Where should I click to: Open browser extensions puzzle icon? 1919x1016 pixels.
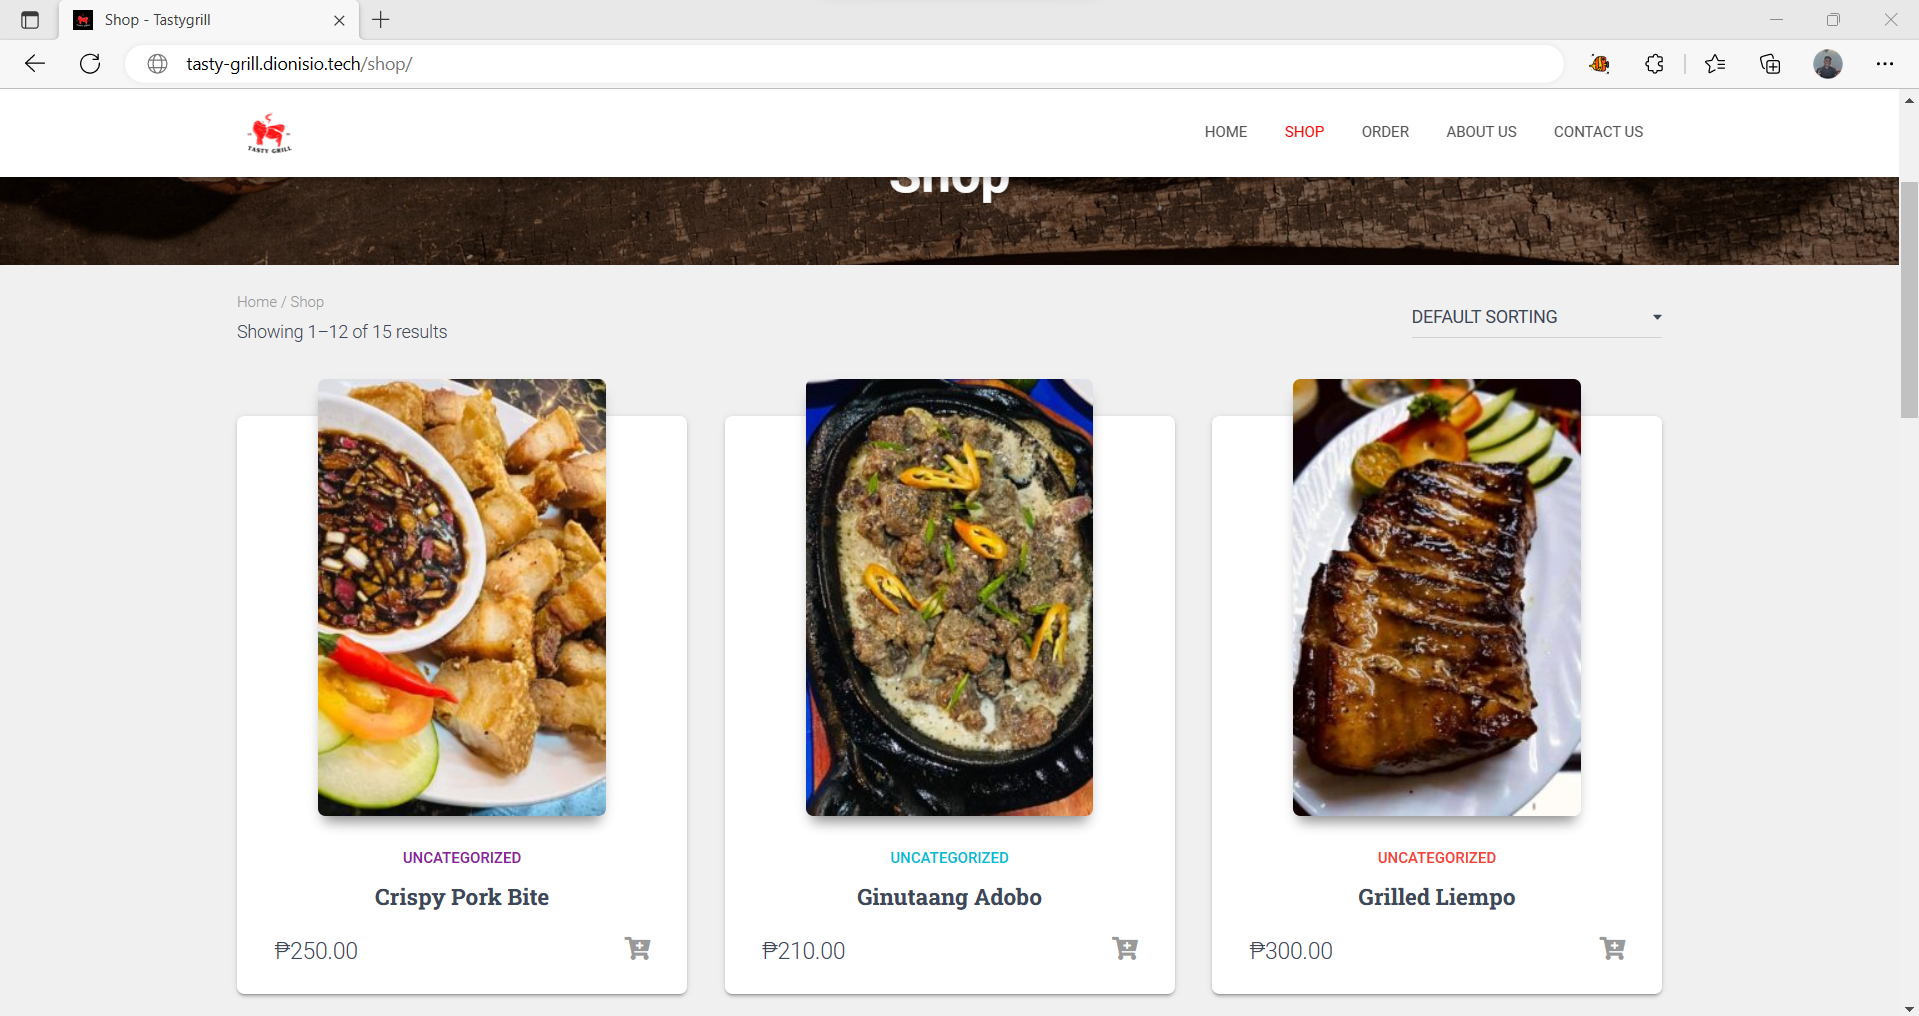pos(1654,64)
